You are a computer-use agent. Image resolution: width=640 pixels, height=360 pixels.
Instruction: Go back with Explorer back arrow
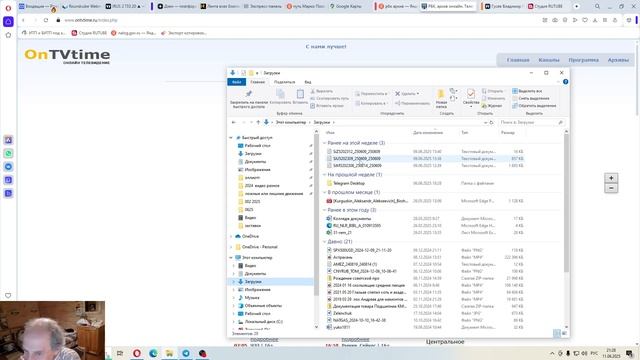tap(233, 122)
